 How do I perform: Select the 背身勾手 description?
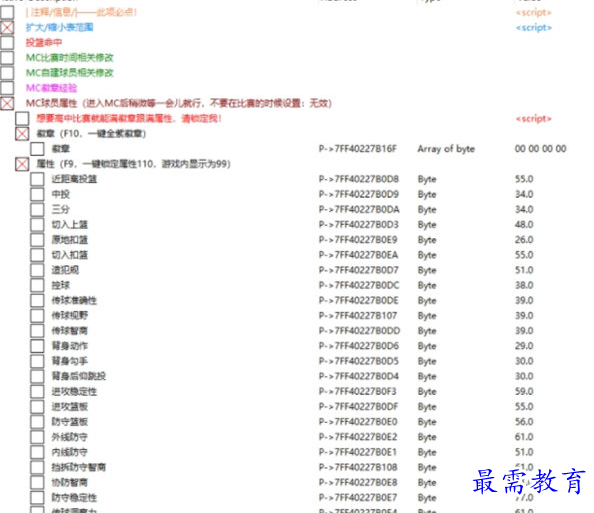click(70, 361)
